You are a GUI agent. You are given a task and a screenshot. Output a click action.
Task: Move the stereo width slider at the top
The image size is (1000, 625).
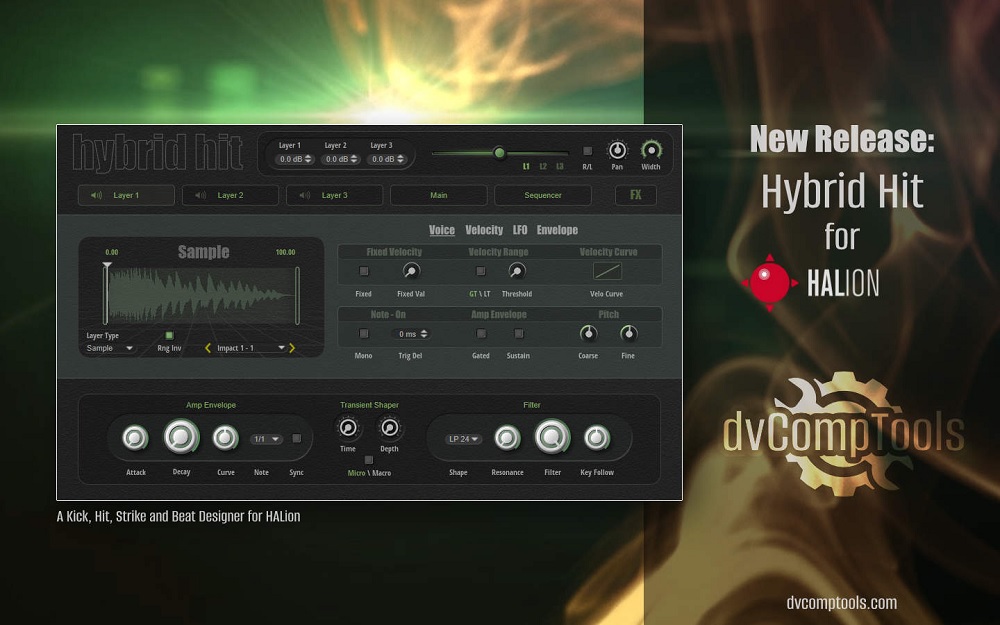tap(501, 153)
